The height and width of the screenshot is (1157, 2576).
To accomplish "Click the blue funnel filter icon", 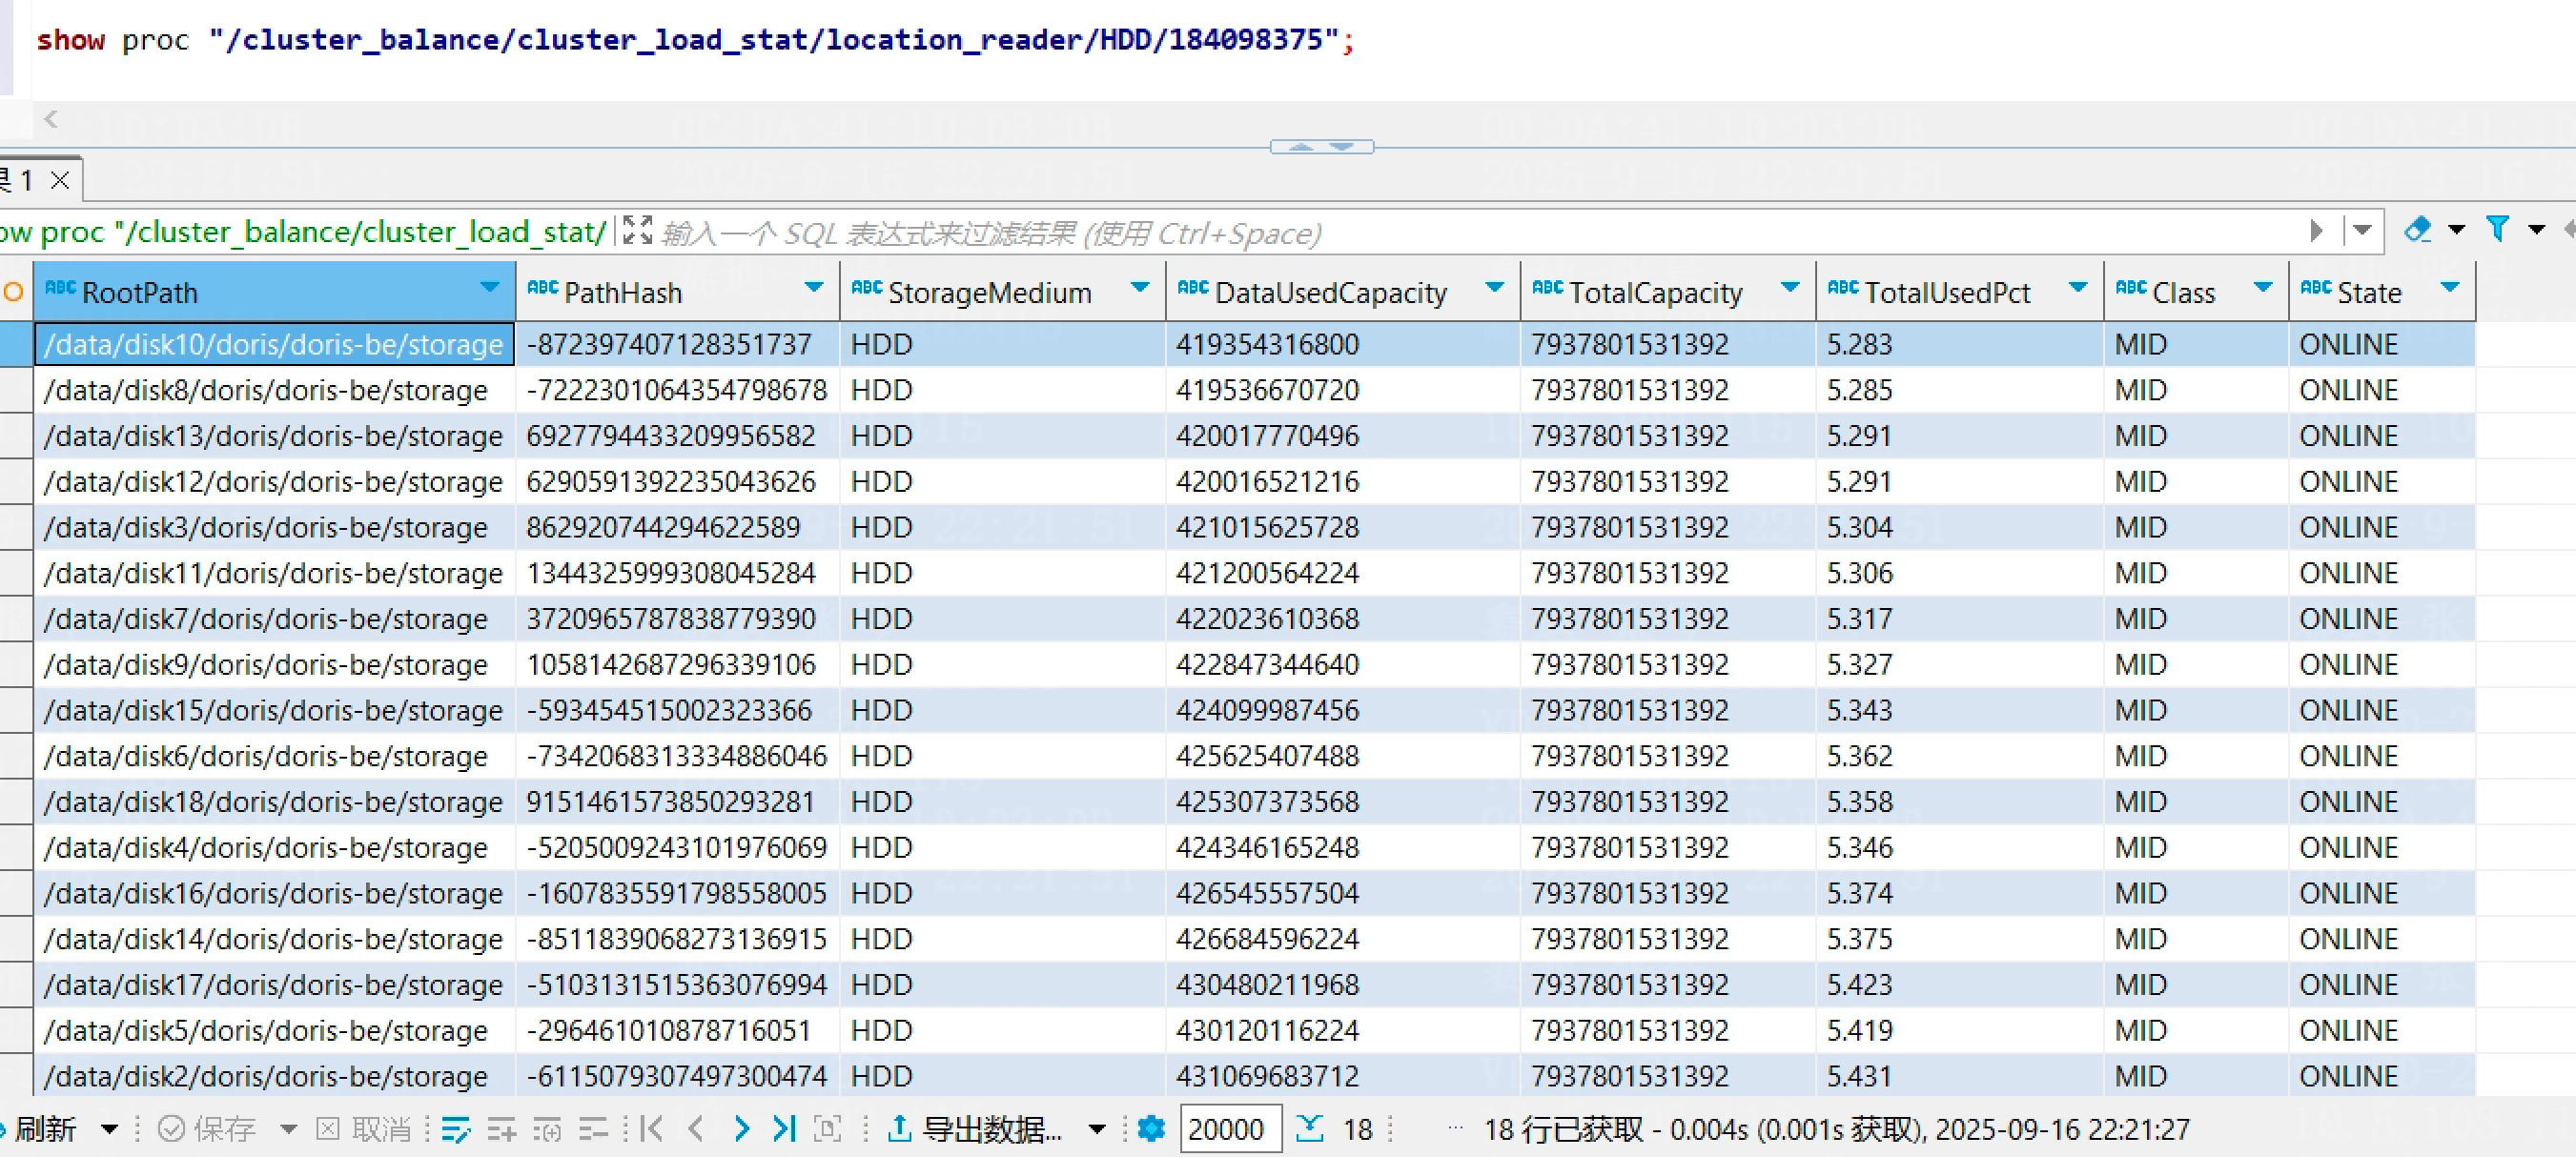I will pos(2497,231).
